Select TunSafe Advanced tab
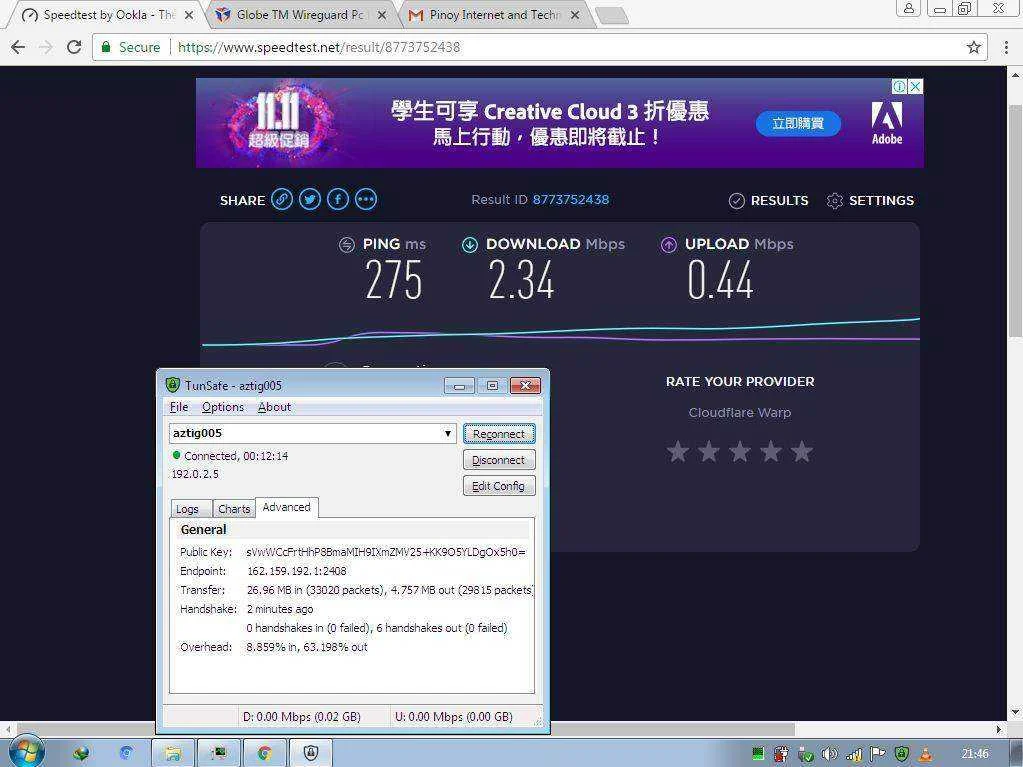Screen dimensions: 1023x767 pyautogui.click(x=286, y=507)
